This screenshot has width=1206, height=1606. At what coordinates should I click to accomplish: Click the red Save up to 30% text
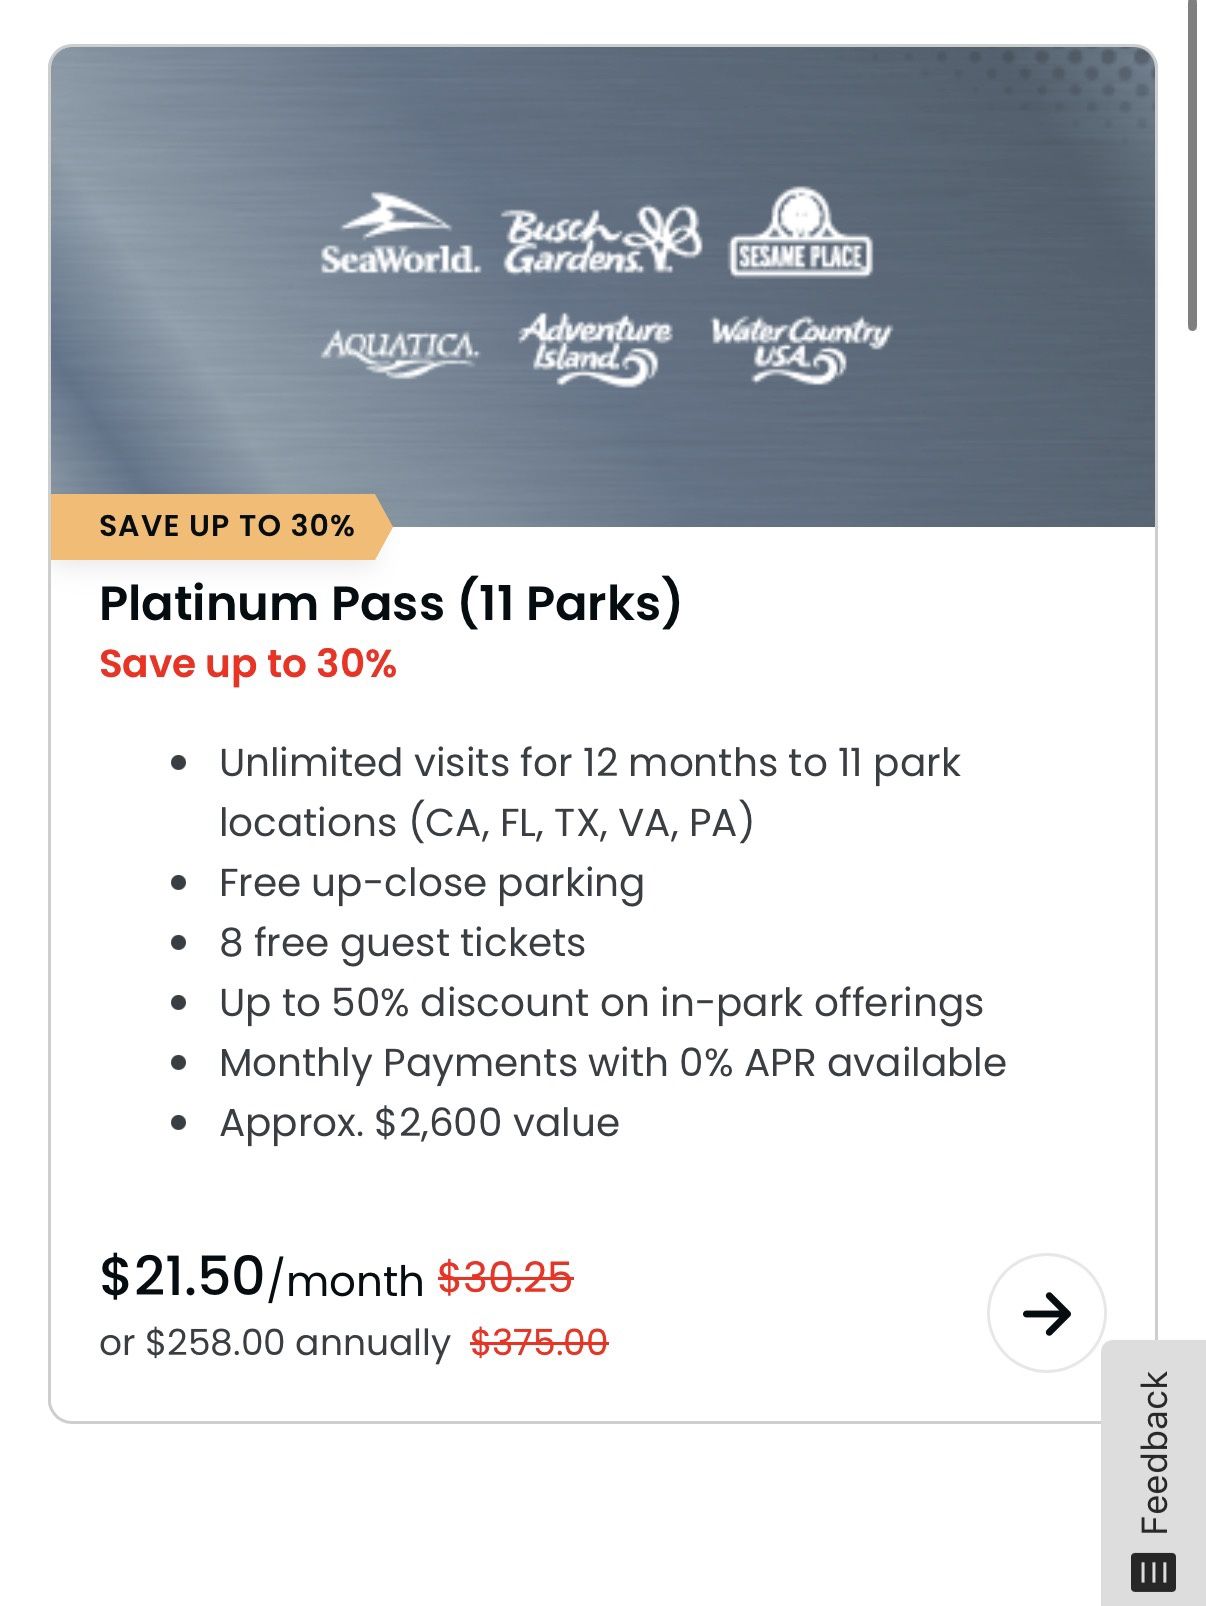(x=248, y=664)
